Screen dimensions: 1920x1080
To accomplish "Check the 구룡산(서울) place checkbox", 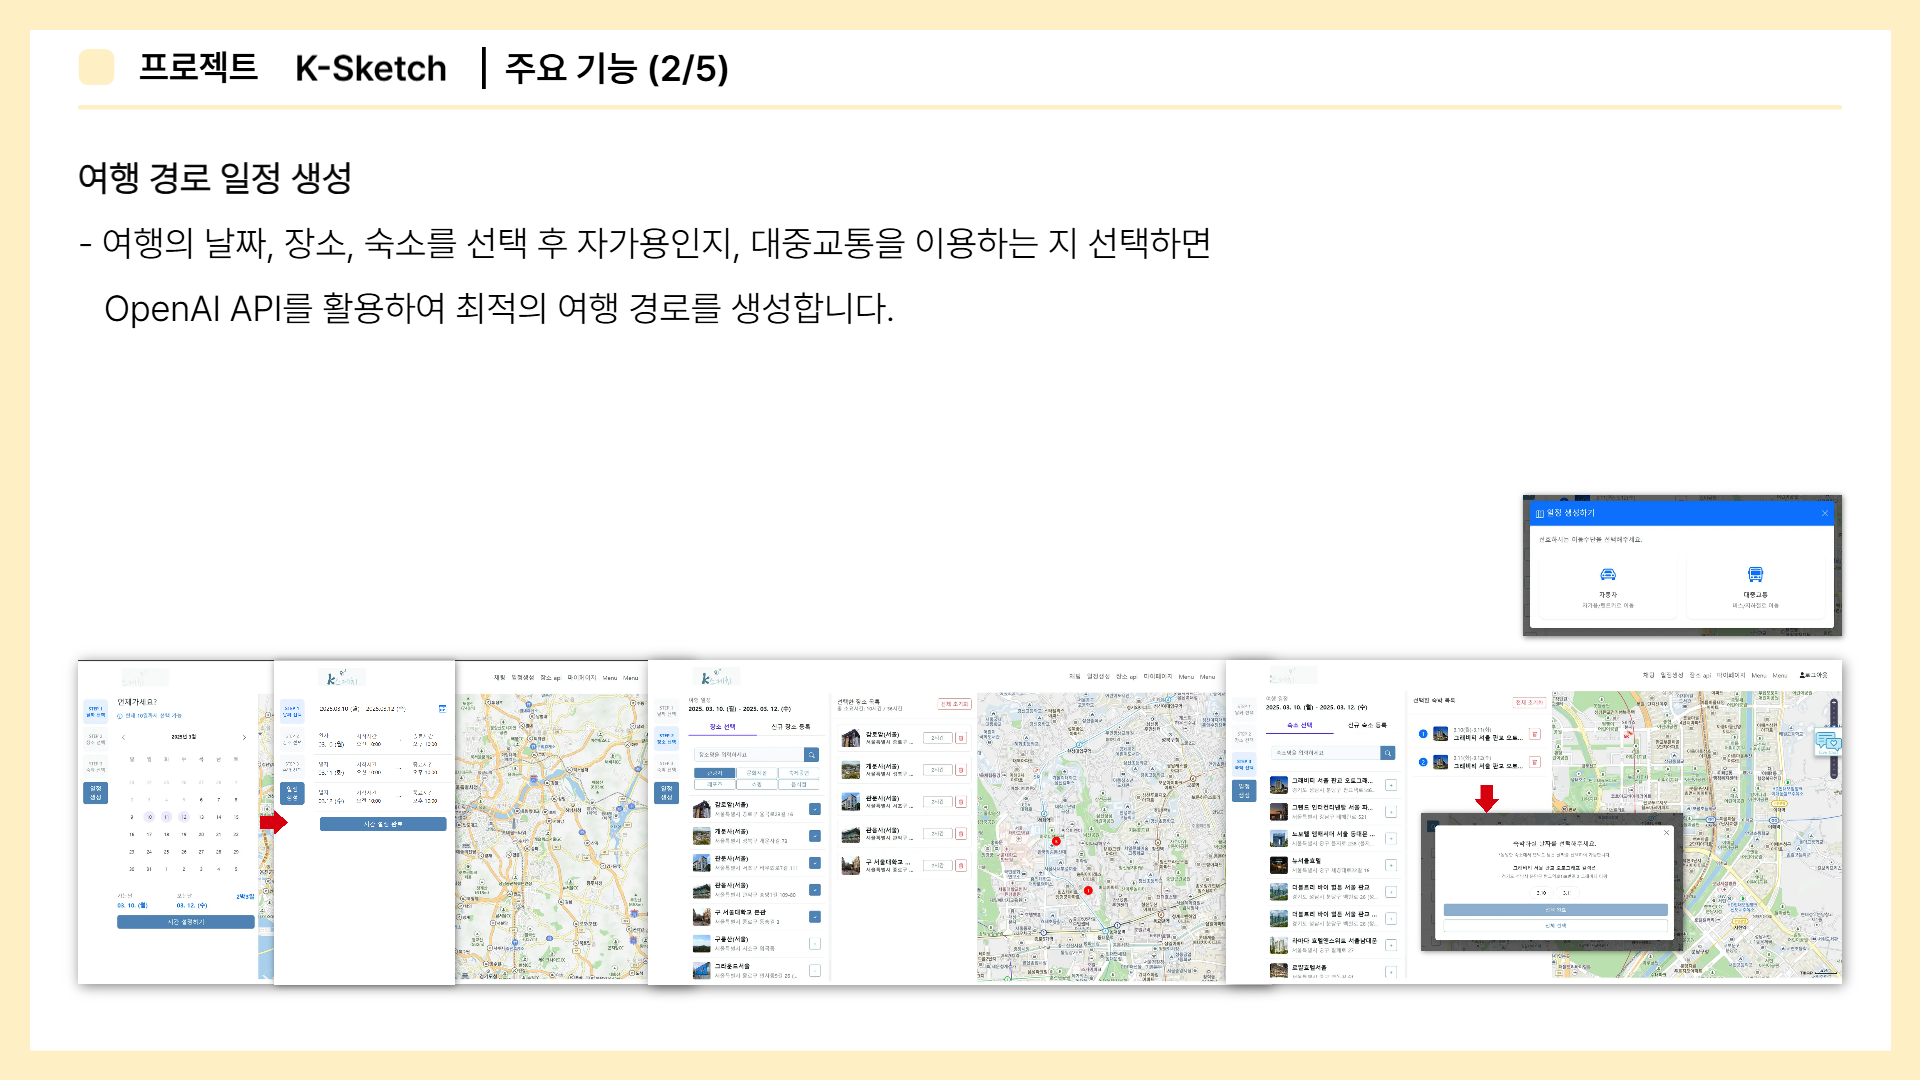I will click(815, 944).
